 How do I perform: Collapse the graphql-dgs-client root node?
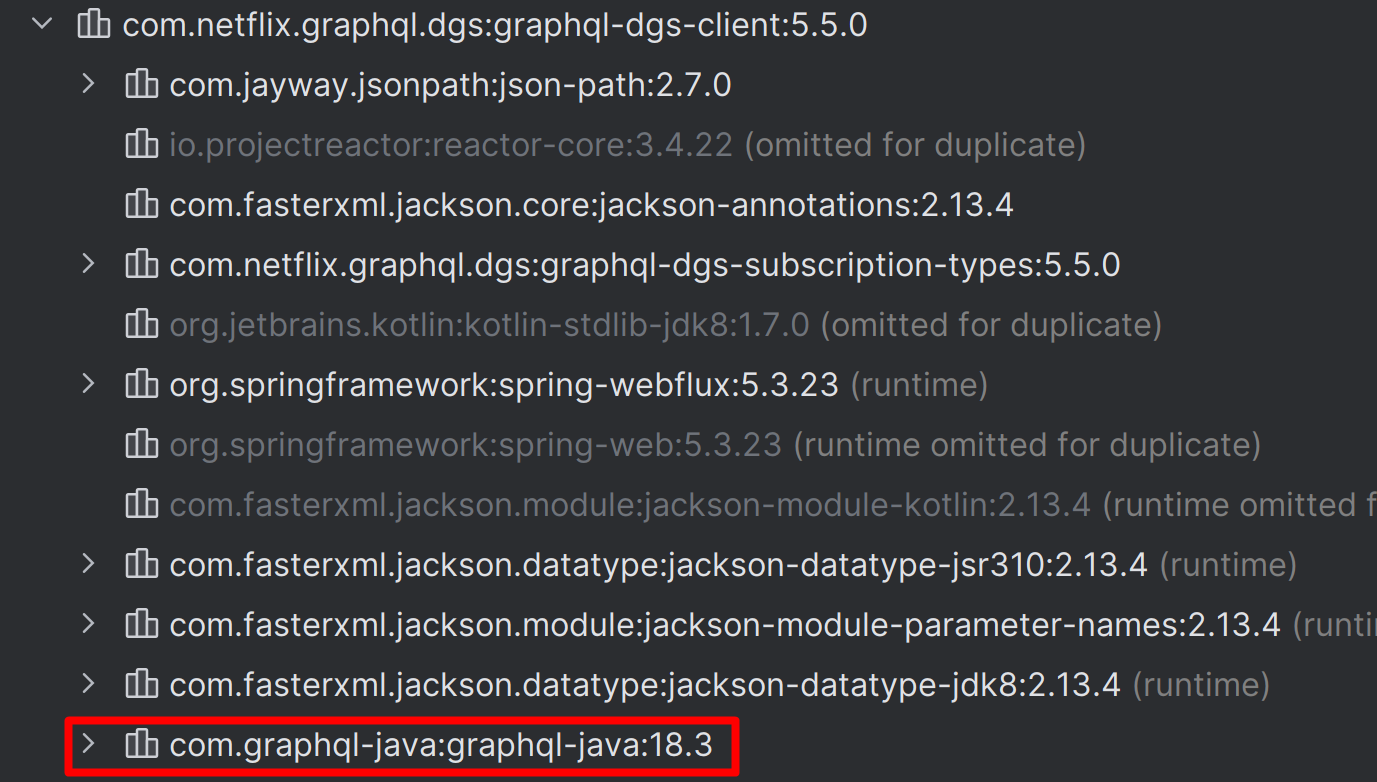point(40,24)
